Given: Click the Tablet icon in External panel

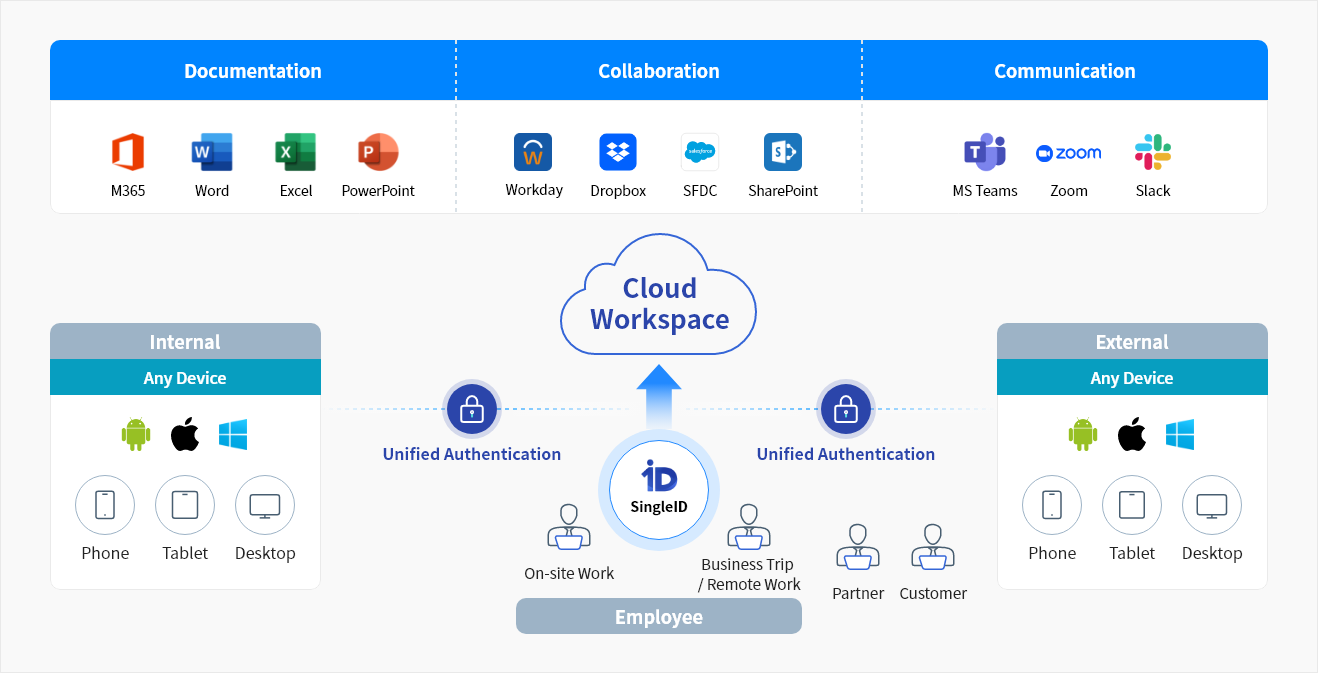Looking at the screenshot, I should [1132, 505].
